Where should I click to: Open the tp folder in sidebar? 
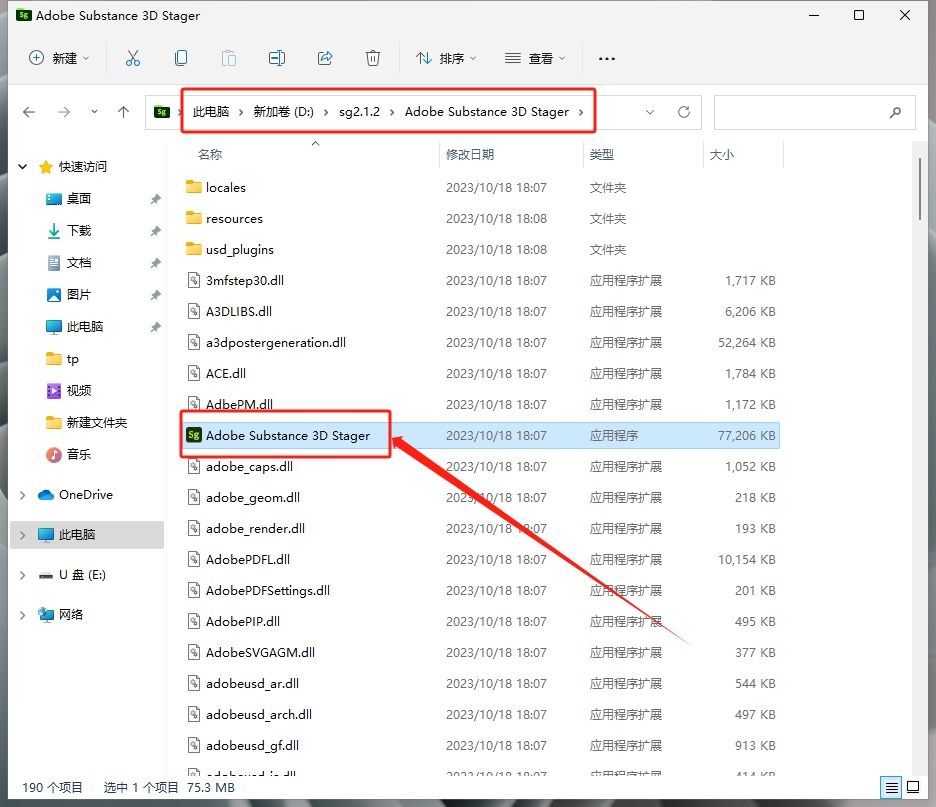tap(72, 359)
